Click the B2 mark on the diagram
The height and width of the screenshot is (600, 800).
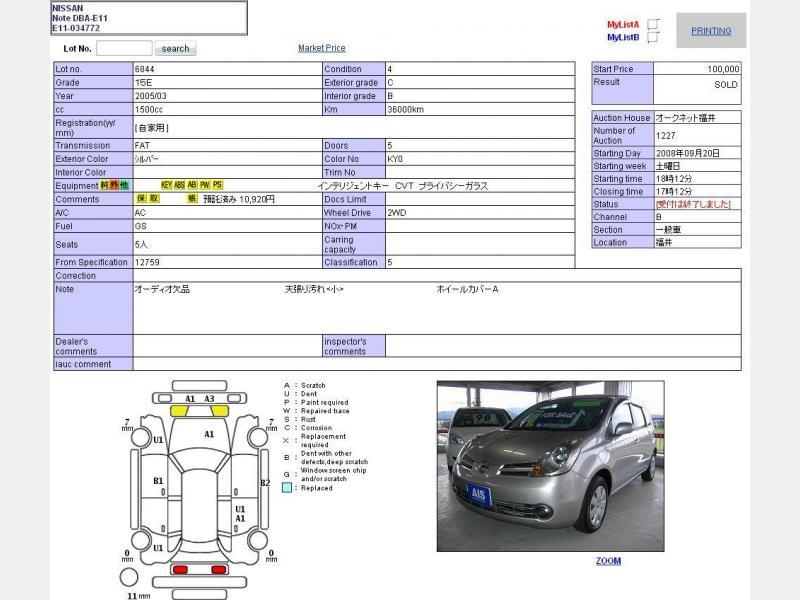coord(265,483)
